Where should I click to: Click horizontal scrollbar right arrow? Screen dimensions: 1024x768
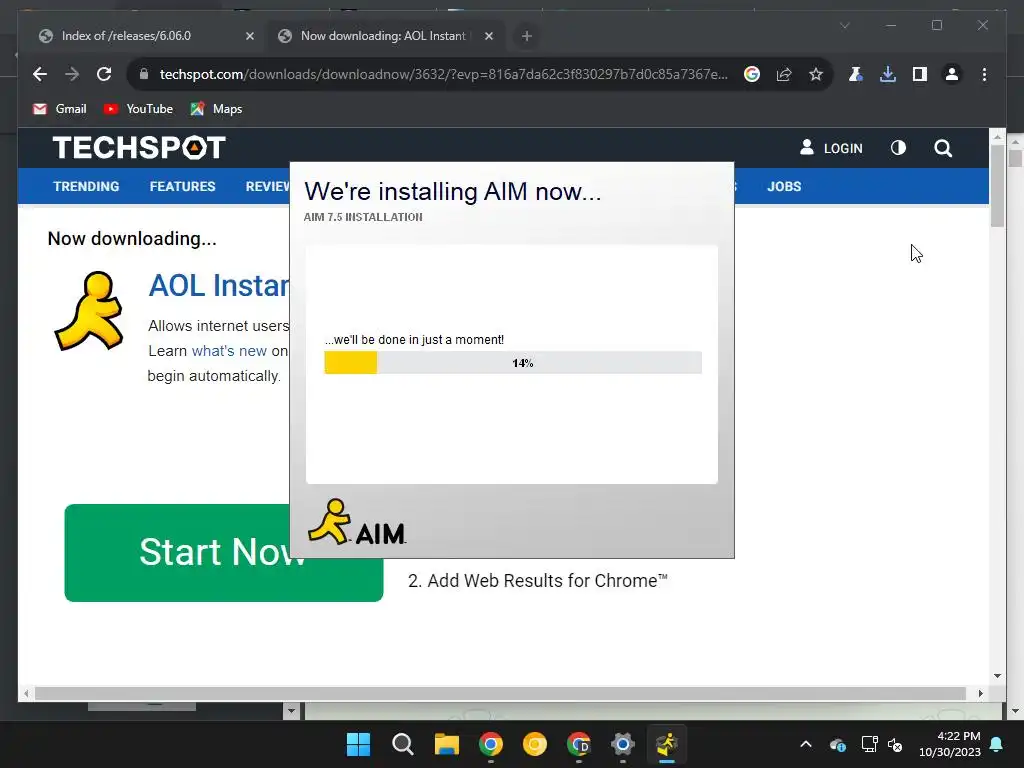(x=980, y=694)
